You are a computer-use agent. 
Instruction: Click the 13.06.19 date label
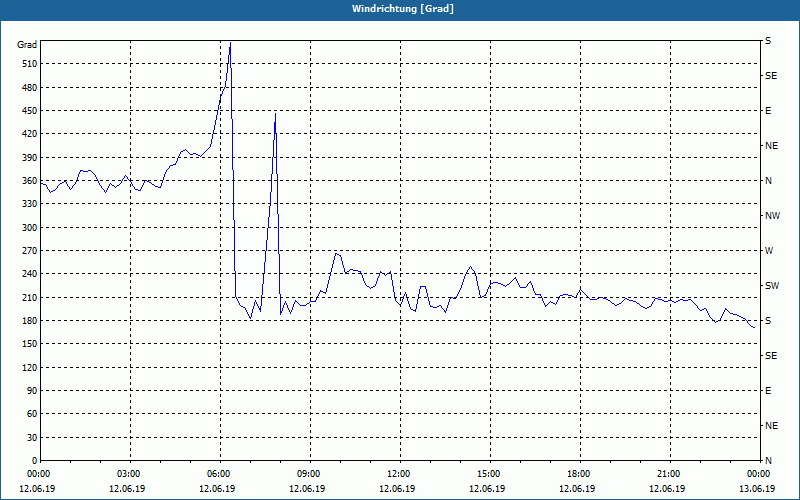757,489
